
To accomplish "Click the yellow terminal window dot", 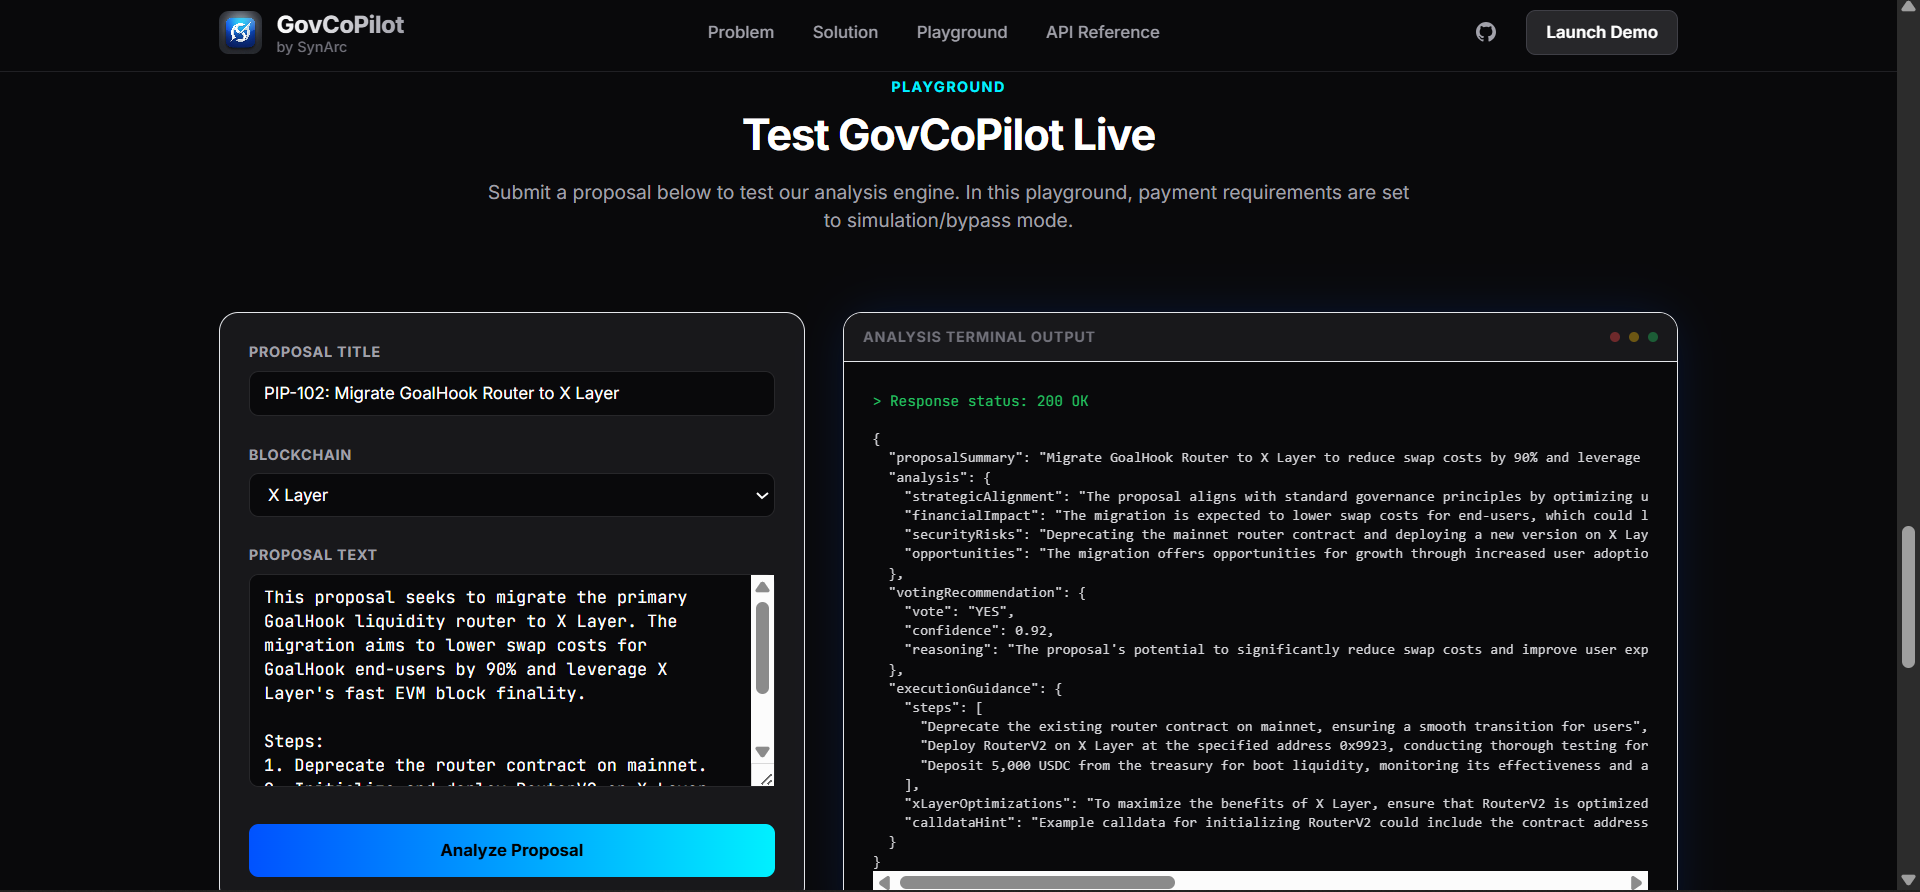I will (1634, 337).
